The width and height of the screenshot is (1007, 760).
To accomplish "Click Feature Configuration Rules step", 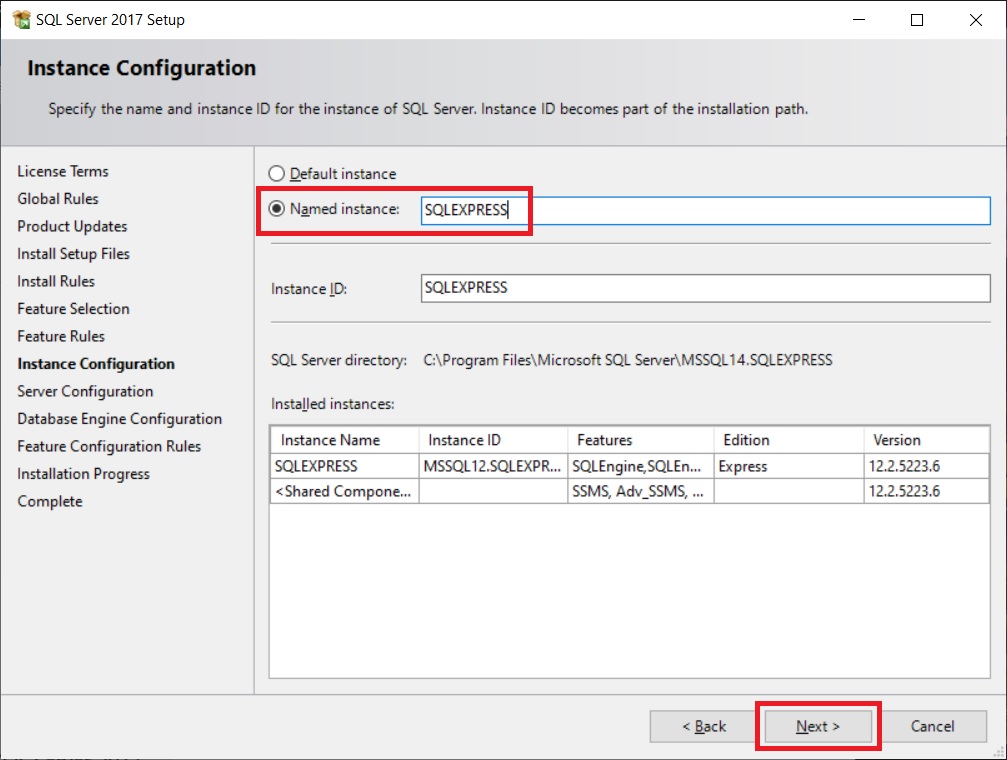I will pyautogui.click(x=109, y=446).
